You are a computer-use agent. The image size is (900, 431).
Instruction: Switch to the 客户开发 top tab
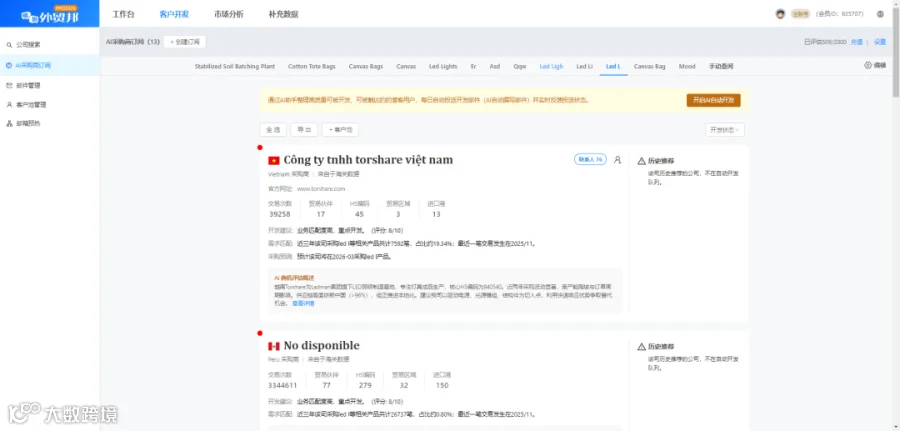174,14
